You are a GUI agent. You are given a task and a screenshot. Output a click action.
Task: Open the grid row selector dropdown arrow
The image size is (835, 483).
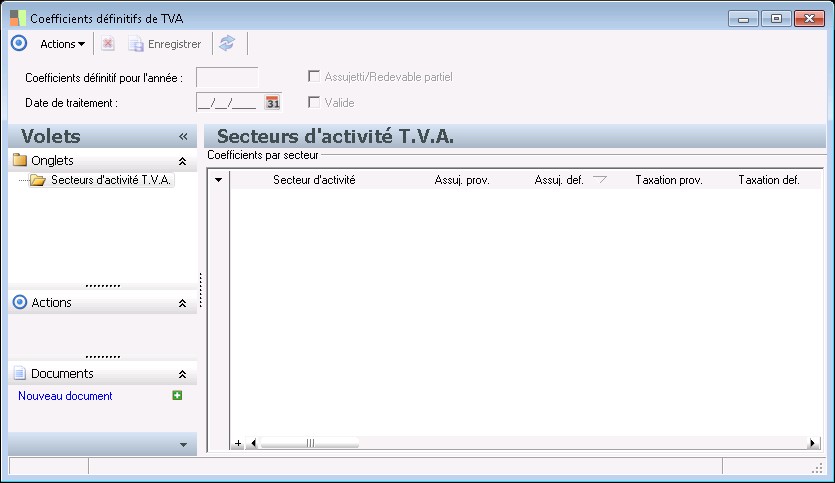click(x=218, y=180)
